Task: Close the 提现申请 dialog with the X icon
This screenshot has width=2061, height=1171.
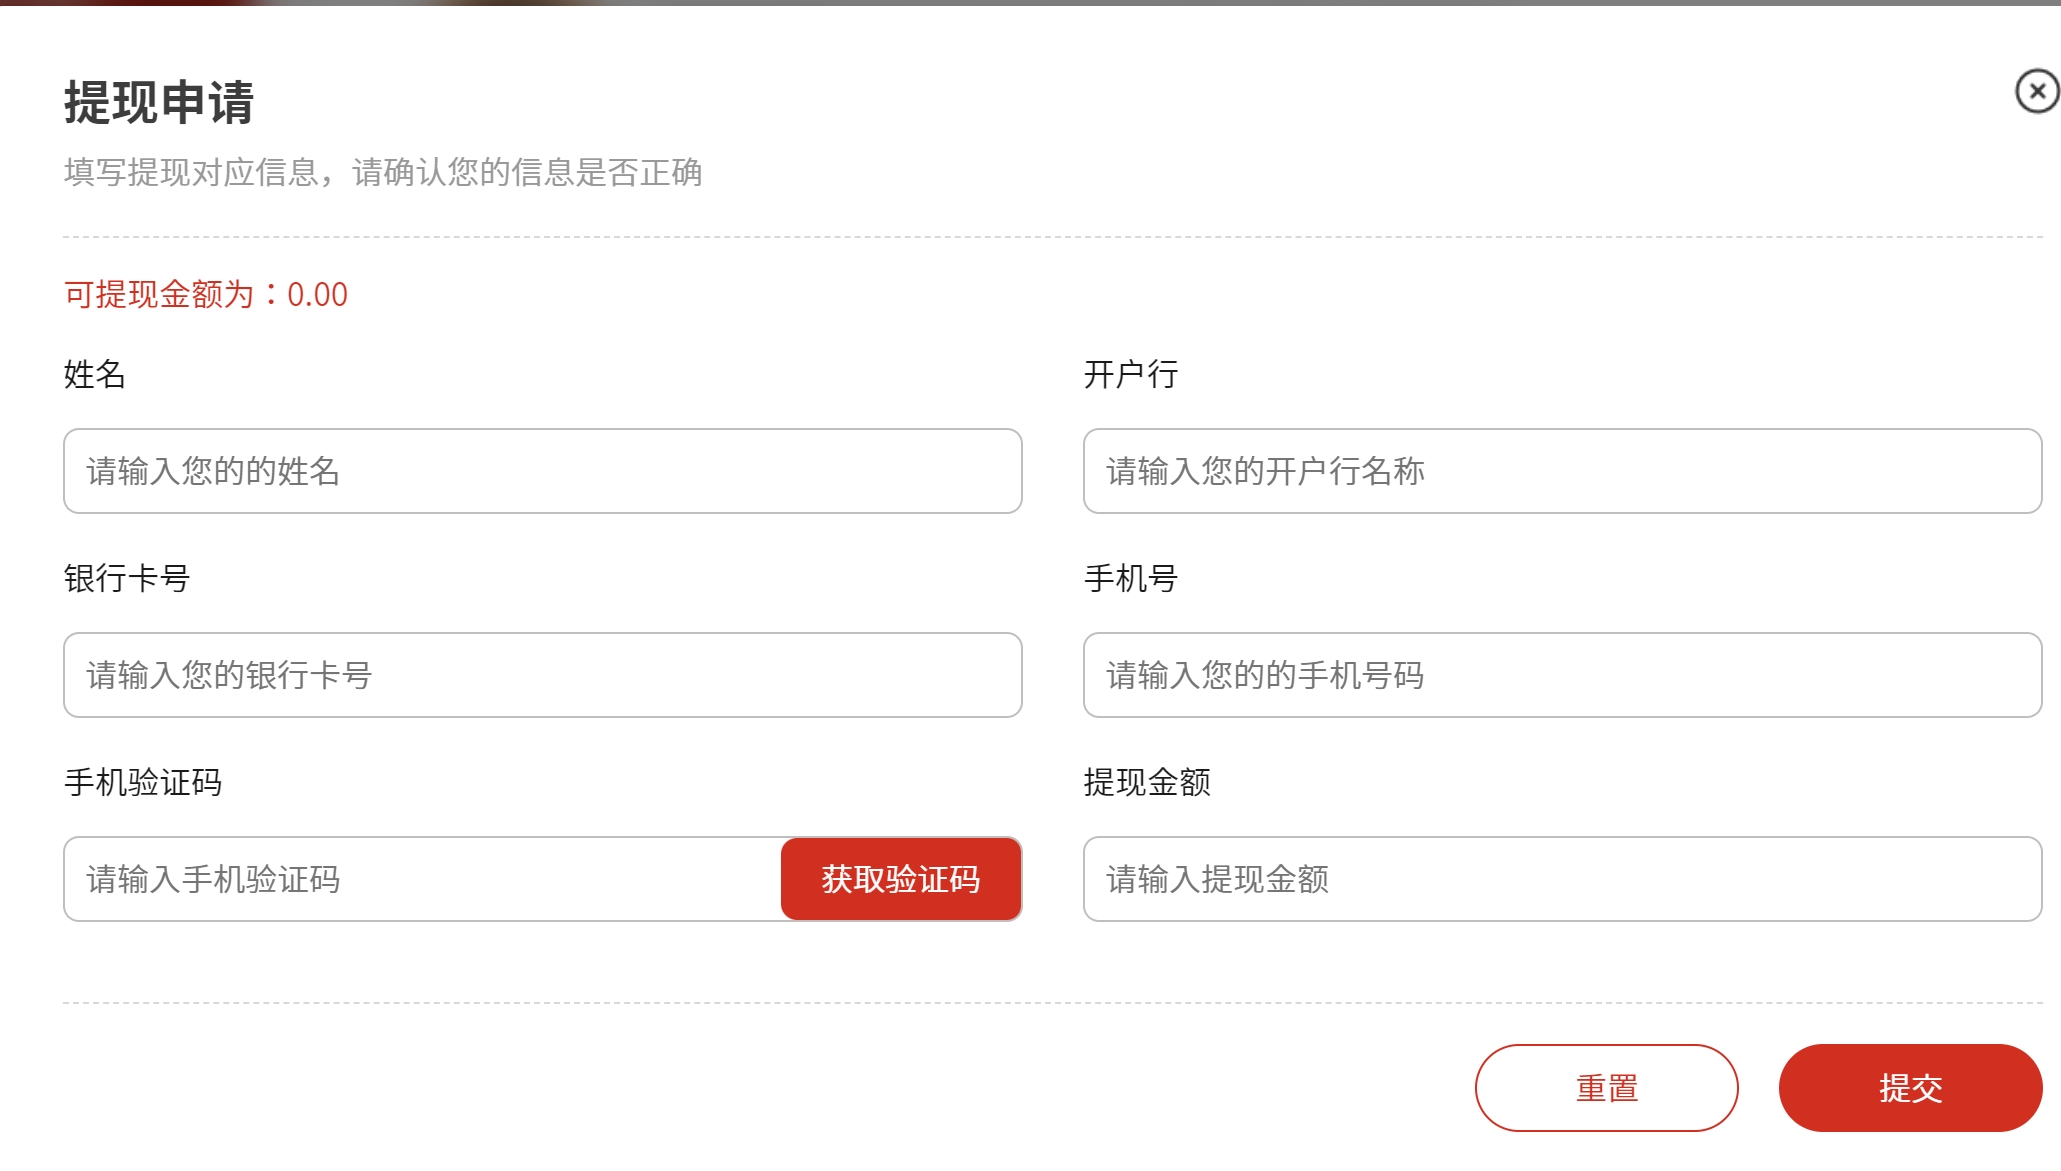Action: (x=2036, y=91)
